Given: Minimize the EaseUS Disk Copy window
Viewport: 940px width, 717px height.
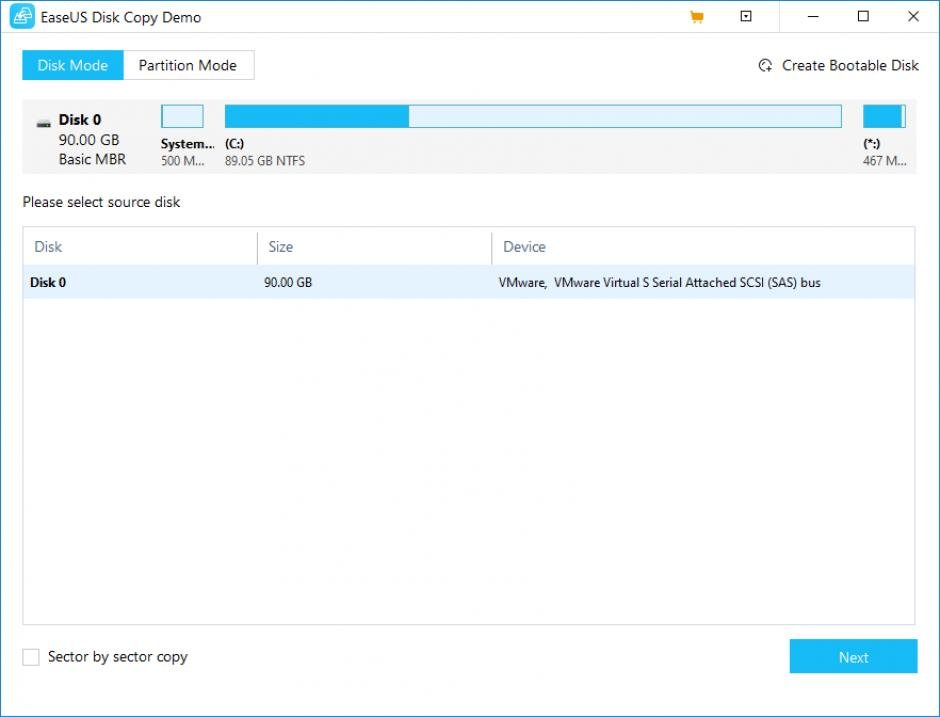Looking at the screenshot, I should pos(813,17).
